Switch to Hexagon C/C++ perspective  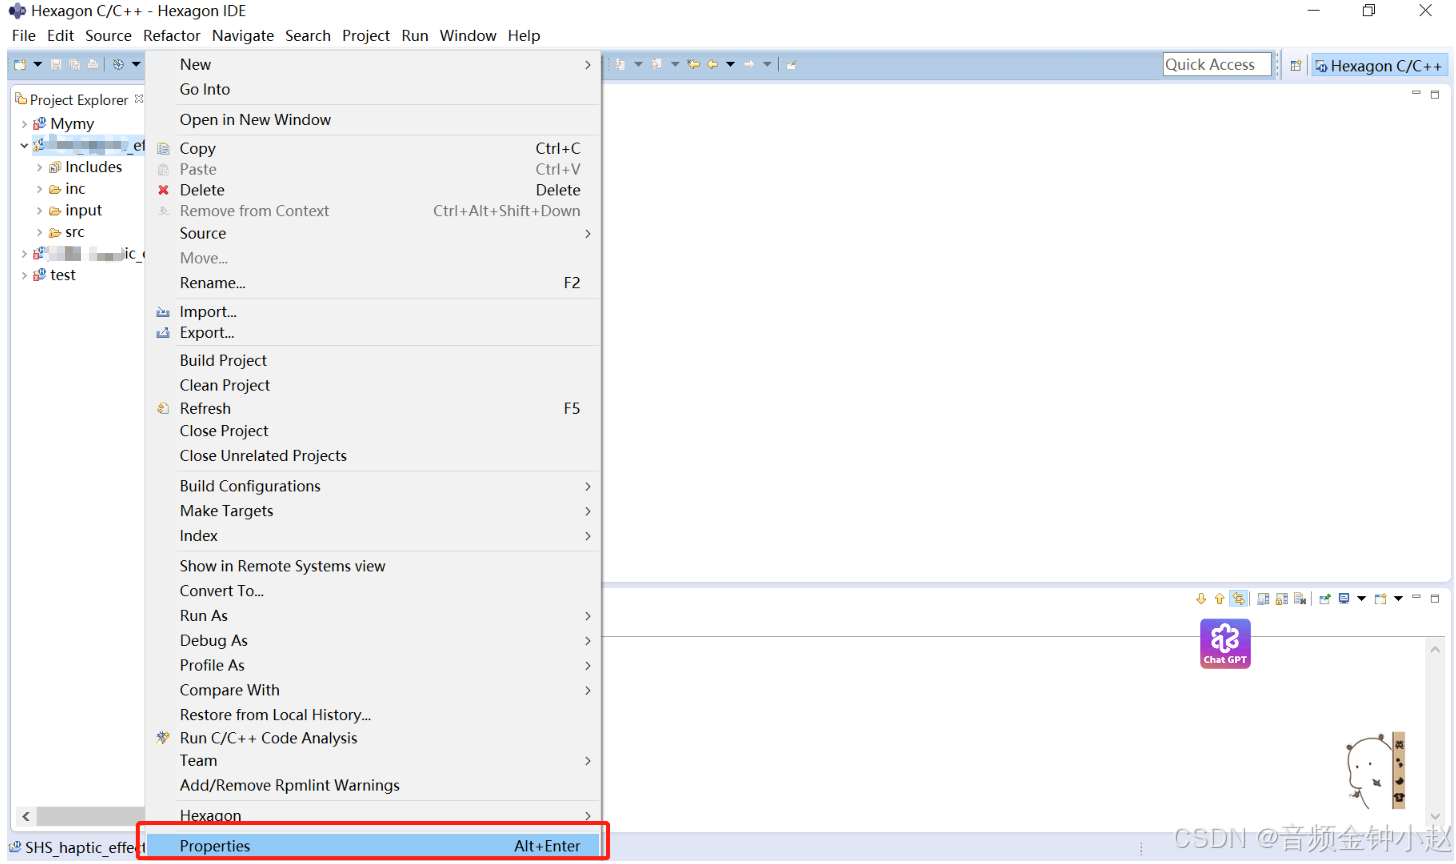click(x=1379, y=66)
